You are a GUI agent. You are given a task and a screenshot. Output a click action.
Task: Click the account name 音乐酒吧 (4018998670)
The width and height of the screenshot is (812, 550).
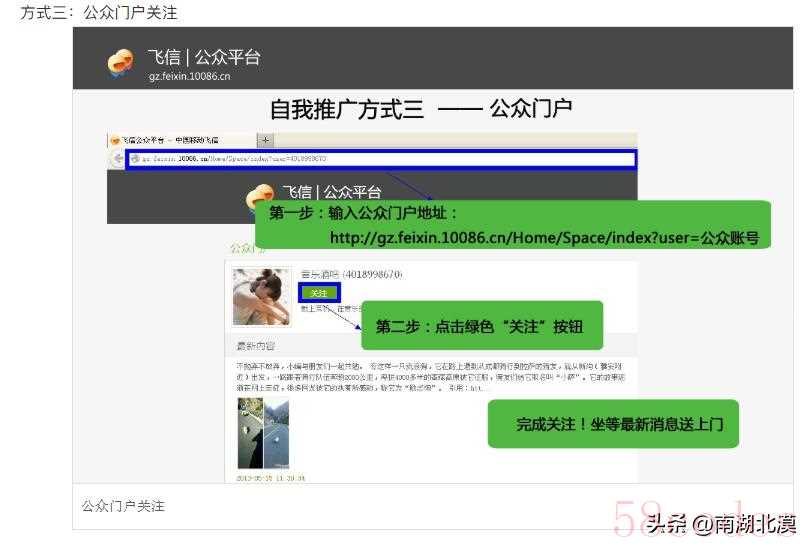351,274
